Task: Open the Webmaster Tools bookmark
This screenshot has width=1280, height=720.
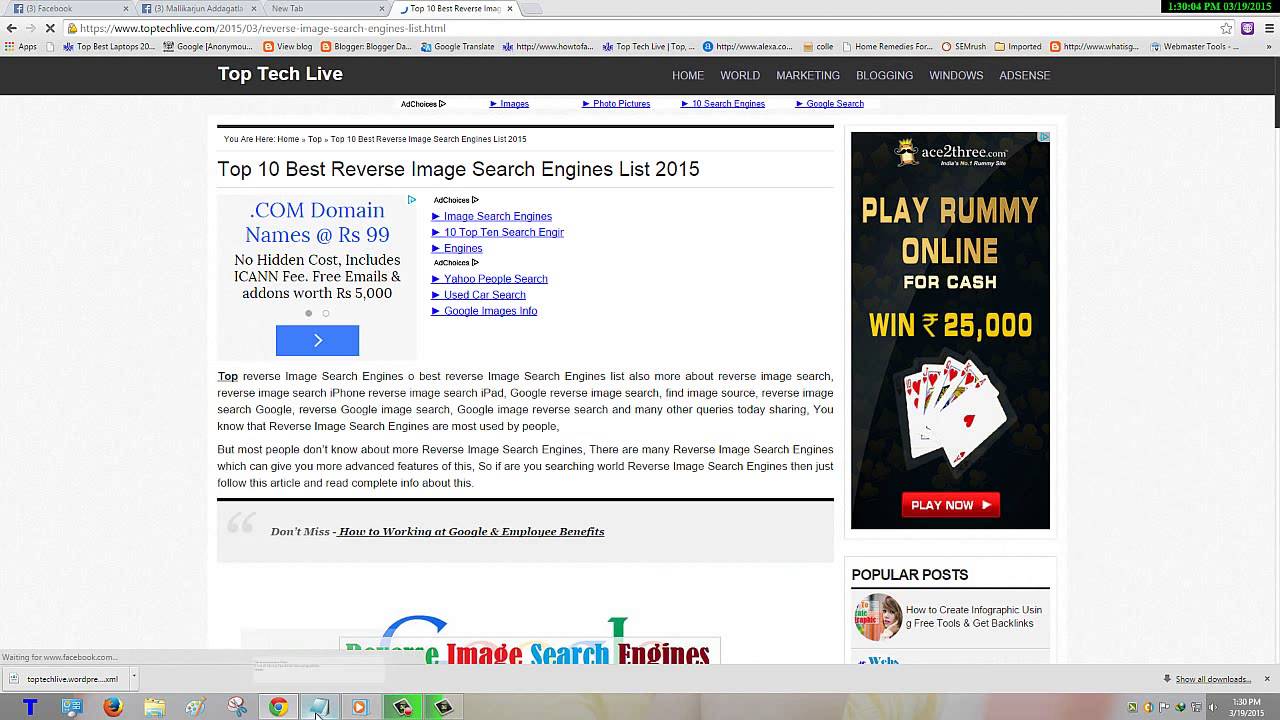Action: [1194, 46]
